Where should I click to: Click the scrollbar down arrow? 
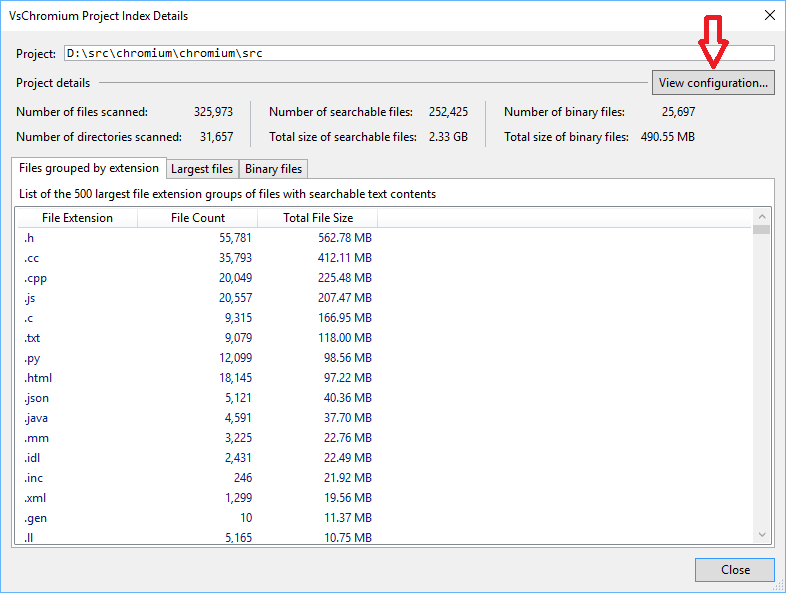[762, 535]
